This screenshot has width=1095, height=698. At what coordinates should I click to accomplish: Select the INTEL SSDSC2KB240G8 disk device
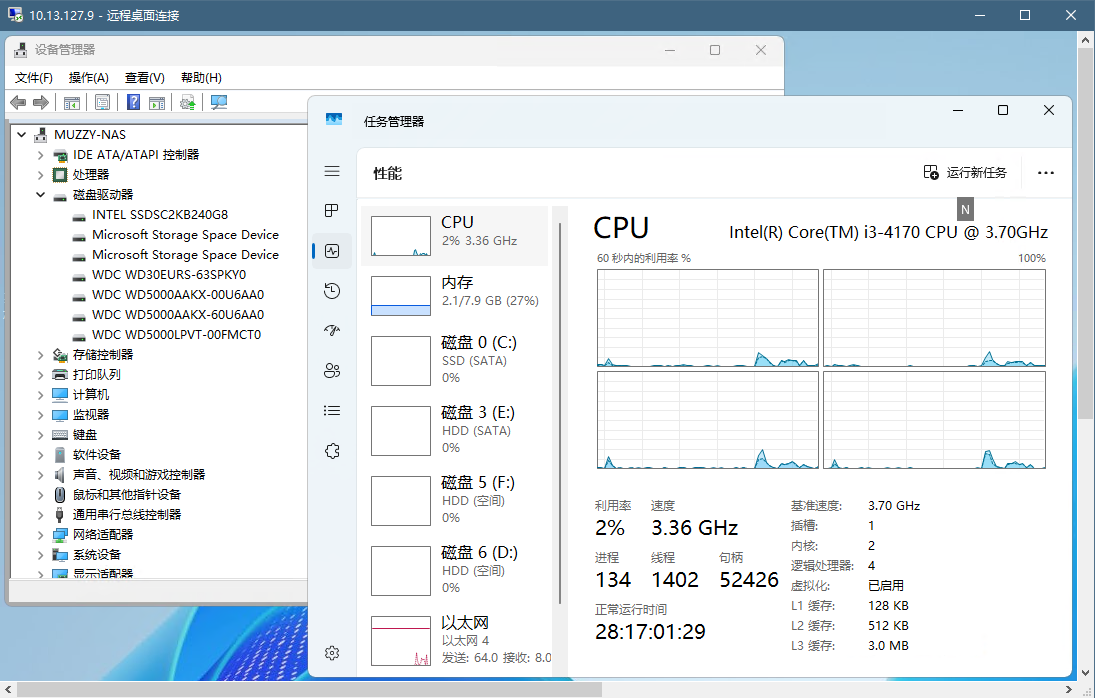click(x=159, y=215)
